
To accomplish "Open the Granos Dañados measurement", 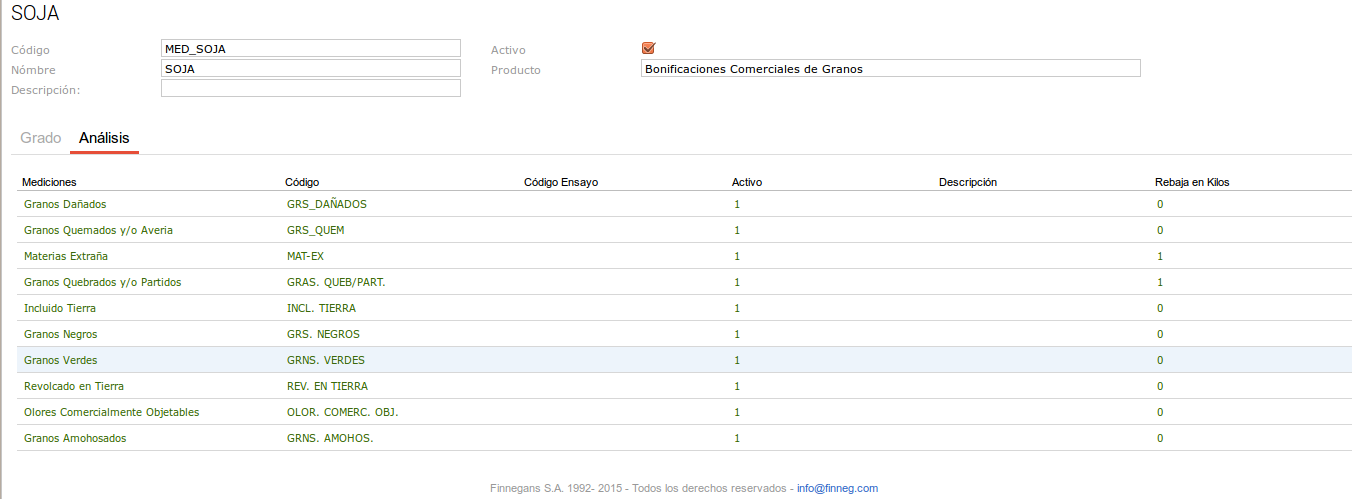I will [x=65, y=204].
